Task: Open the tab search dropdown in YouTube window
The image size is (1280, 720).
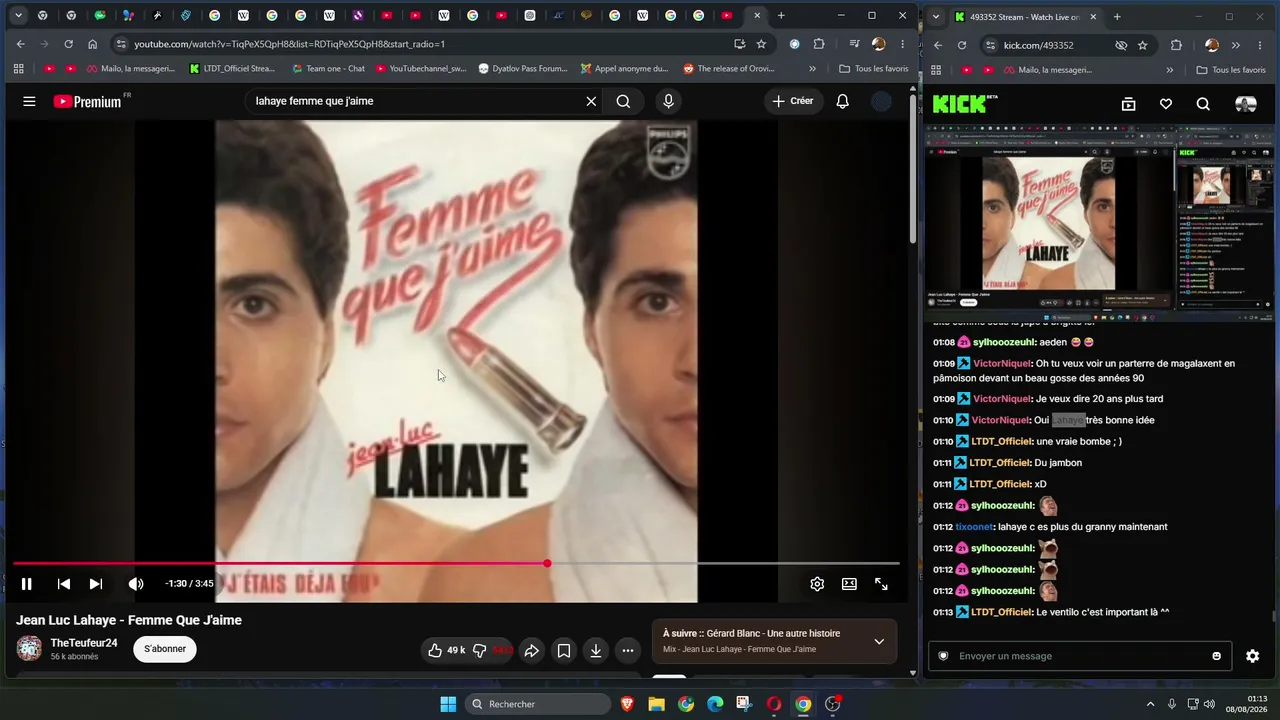Action: 17,16
